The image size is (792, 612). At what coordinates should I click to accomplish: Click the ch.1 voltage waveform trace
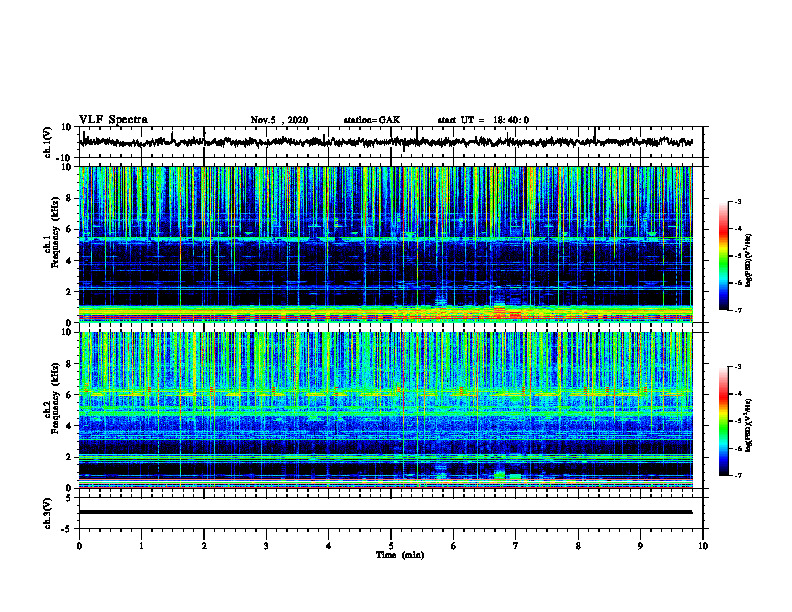point(385,142)
